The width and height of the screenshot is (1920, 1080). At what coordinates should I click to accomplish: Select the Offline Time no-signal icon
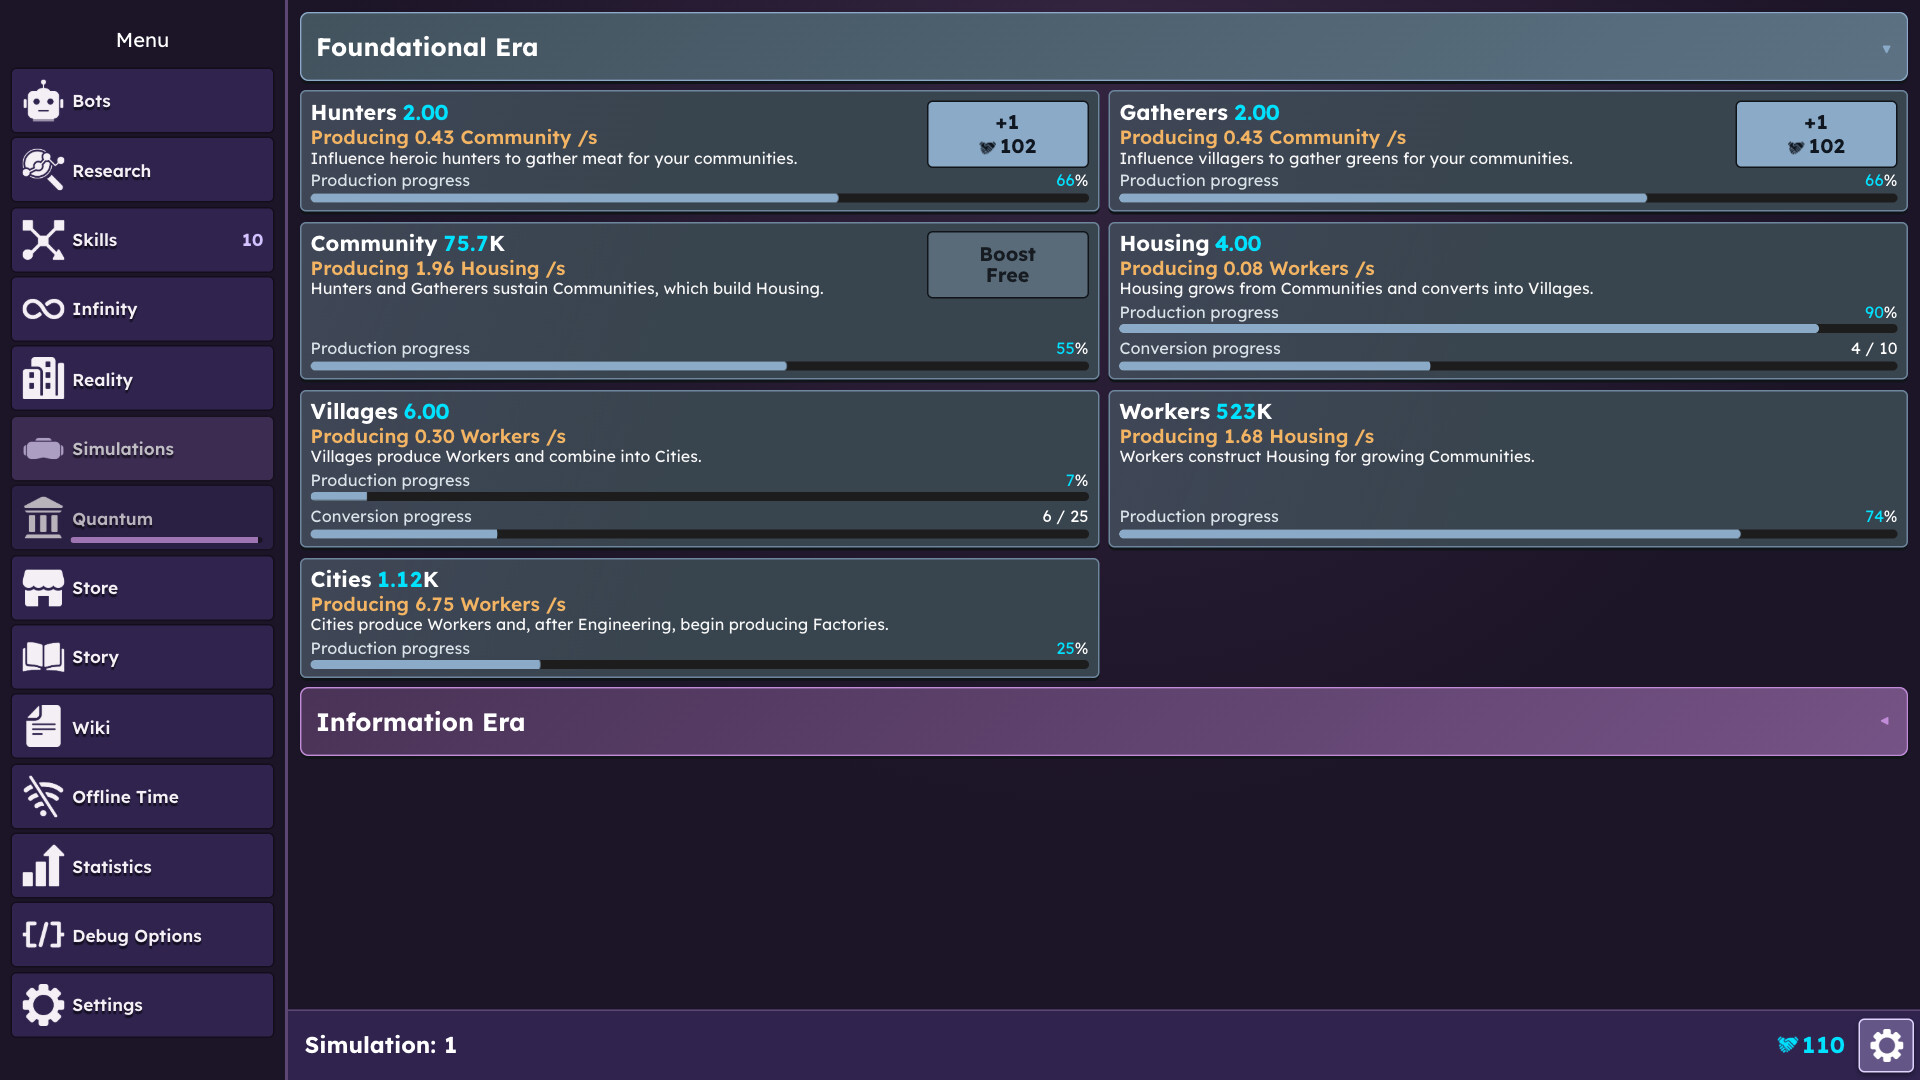(x=43, y=797)
